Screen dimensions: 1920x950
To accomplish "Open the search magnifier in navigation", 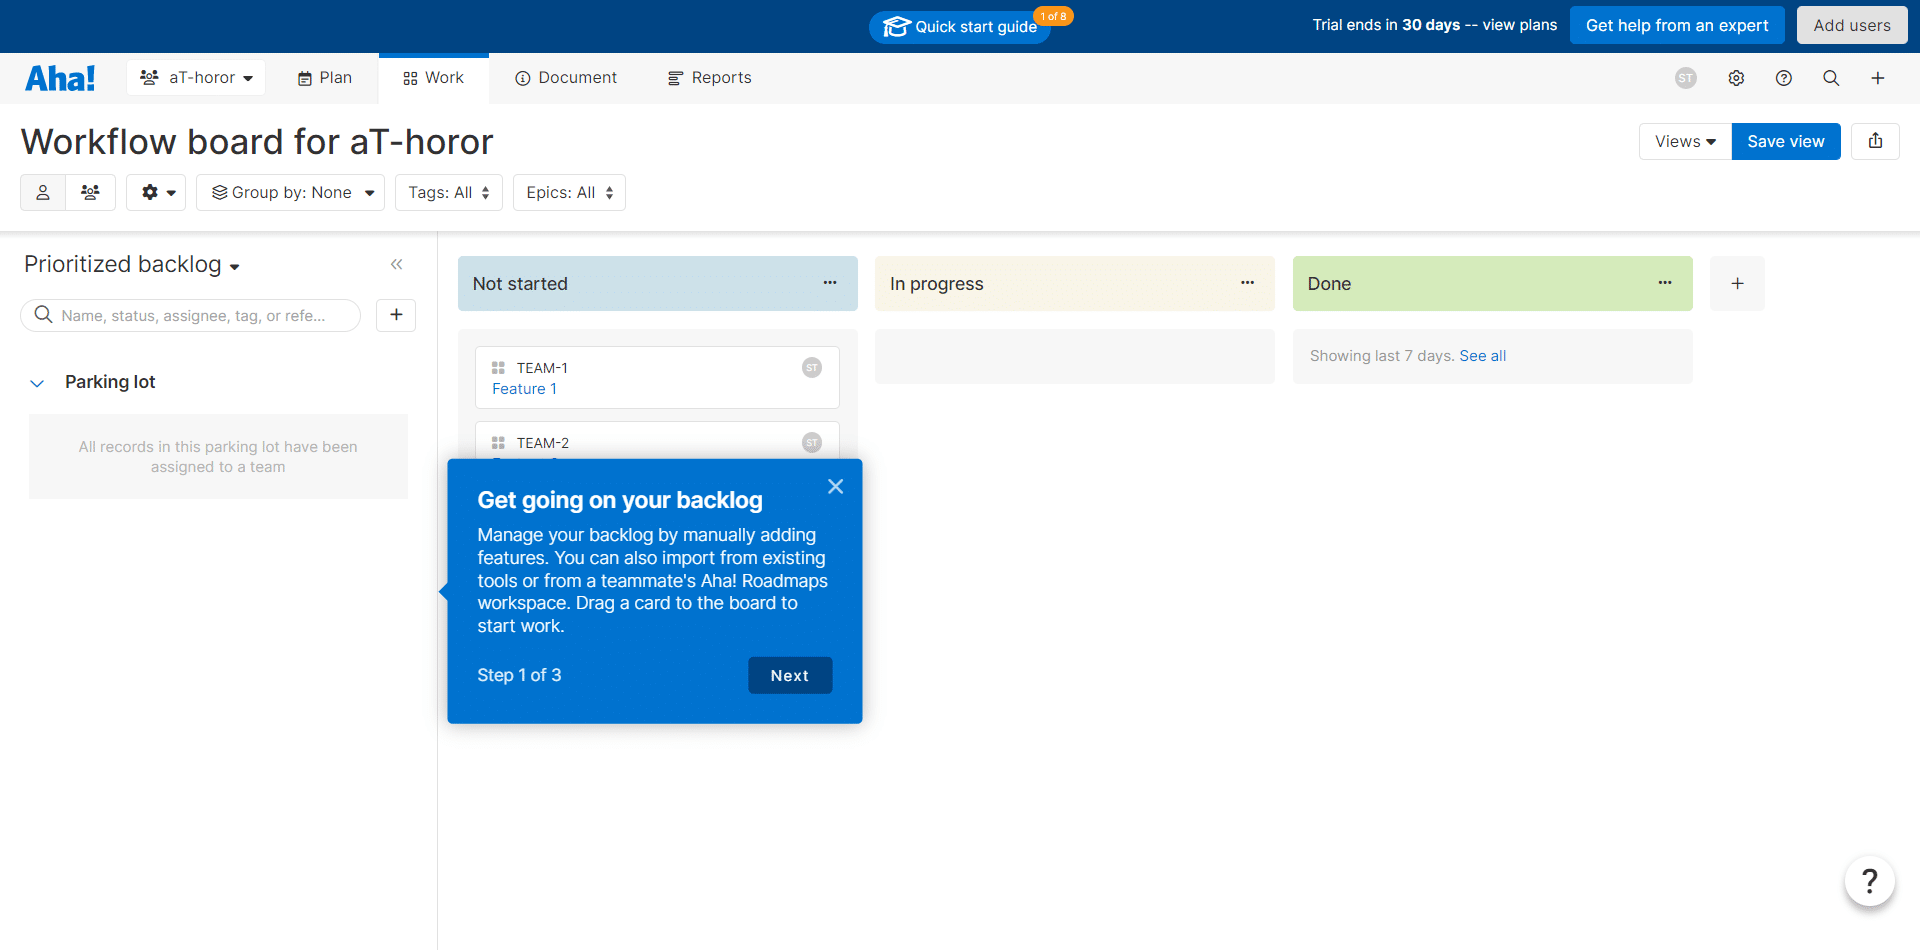I will (1831, 78).
